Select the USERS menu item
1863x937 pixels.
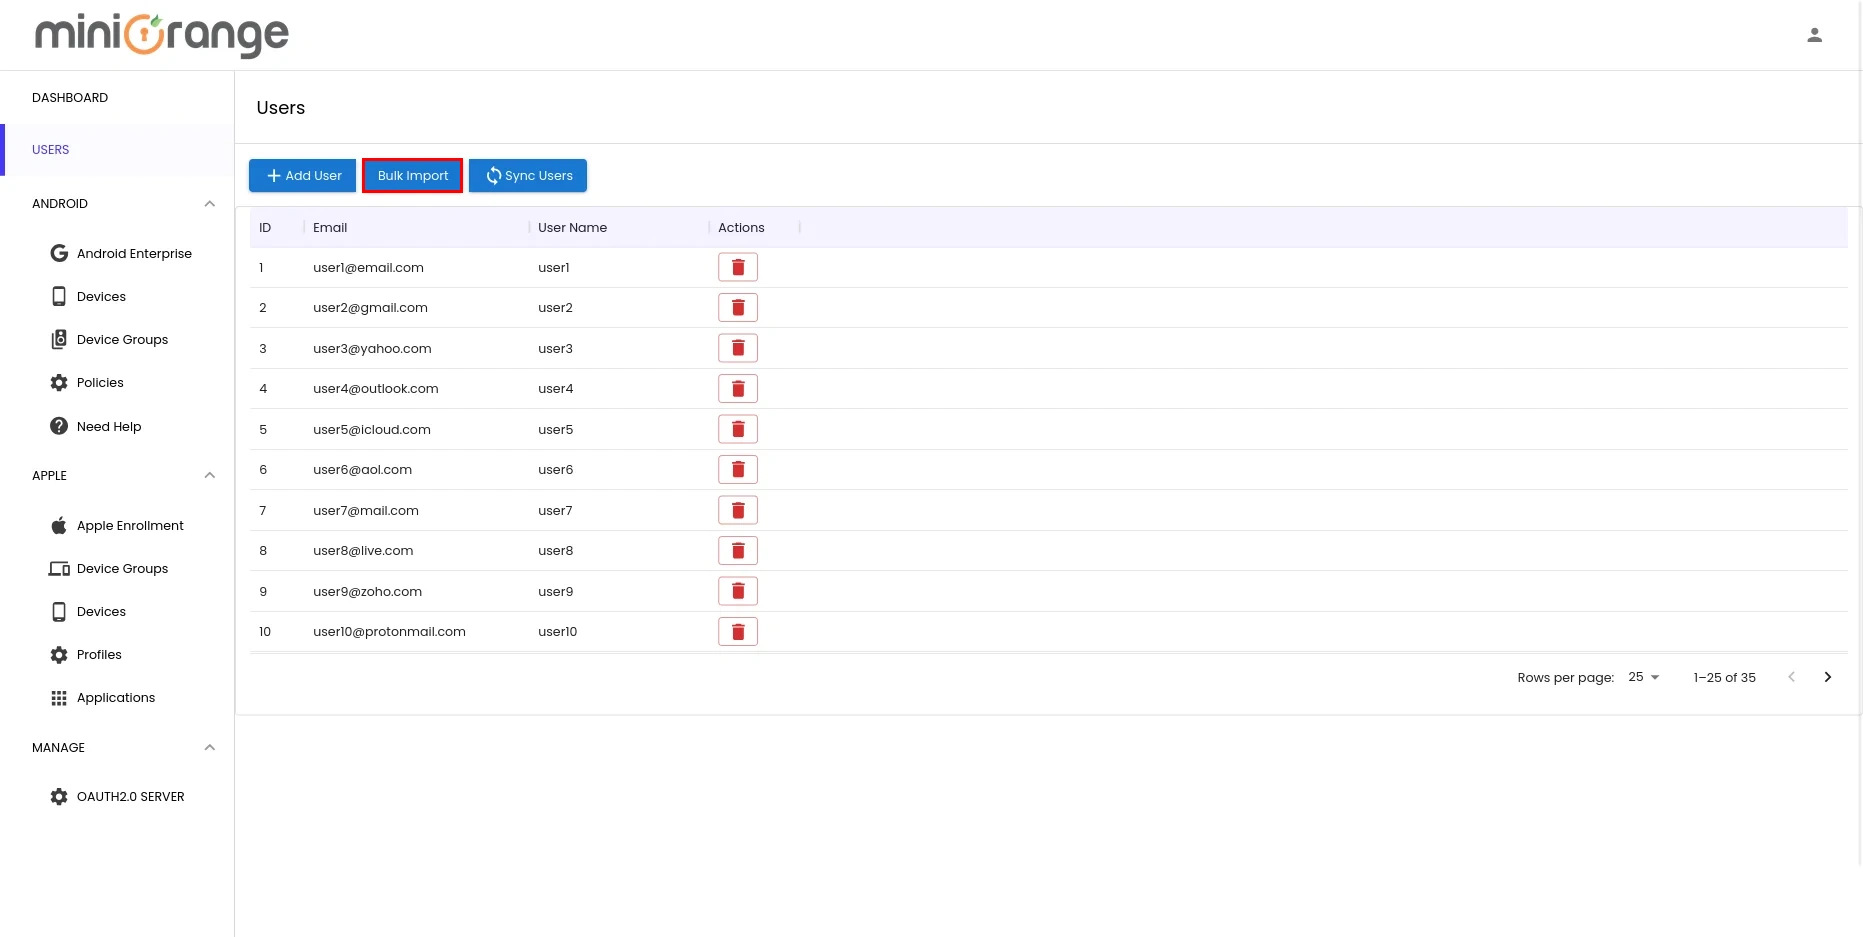(50, 149)
